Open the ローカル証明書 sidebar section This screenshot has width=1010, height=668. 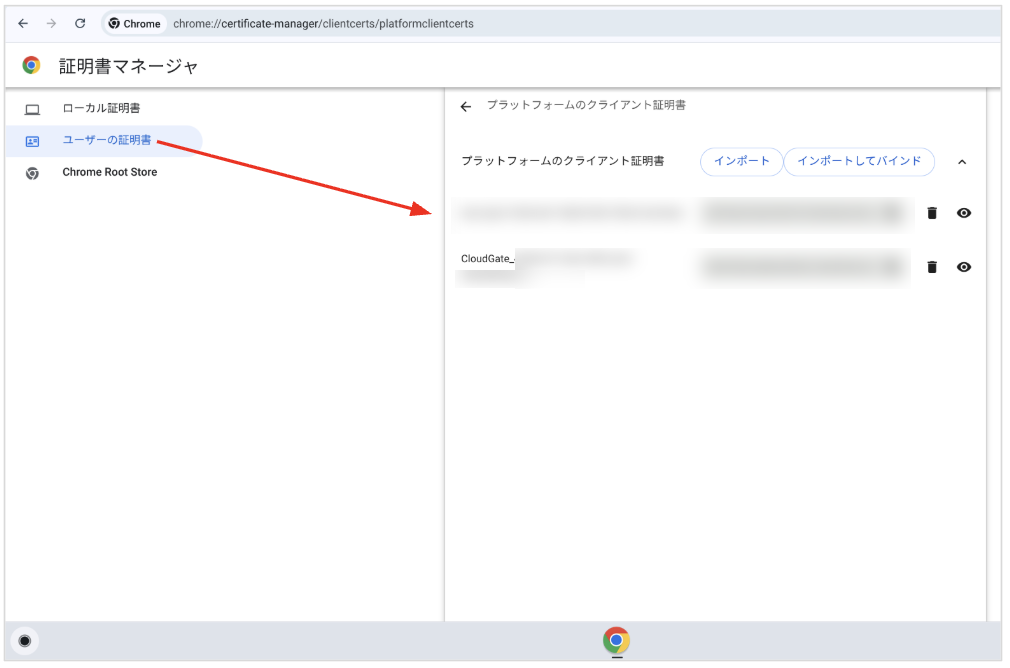(x=103, y=109)
